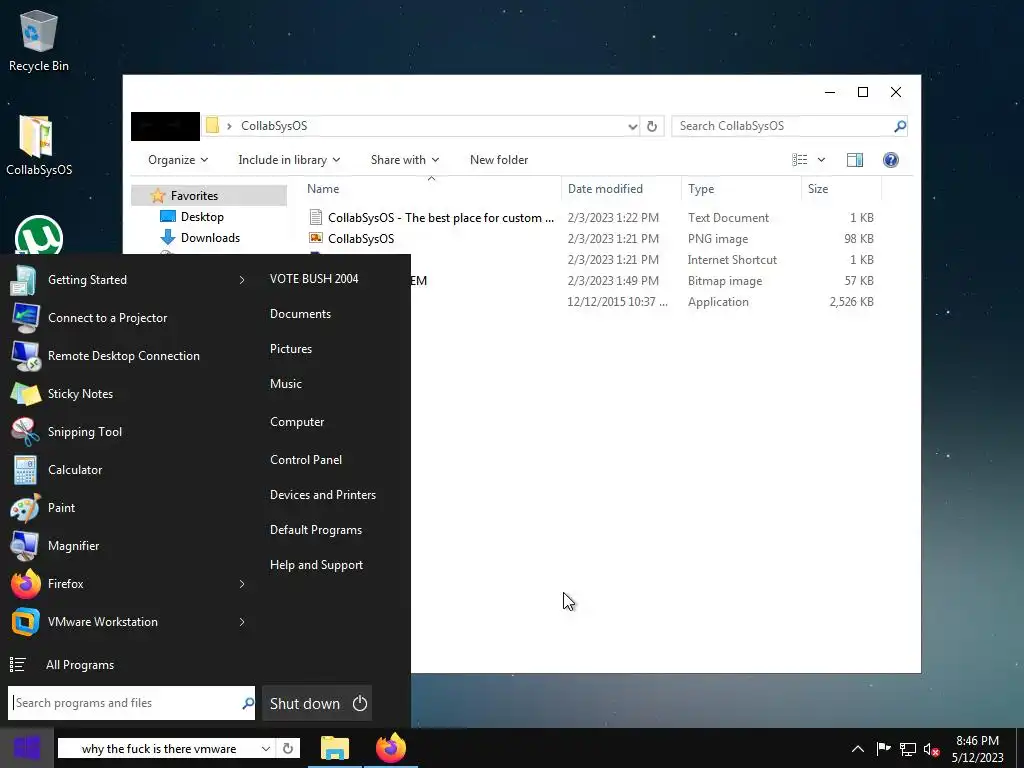Open Calculator from Start menu
This screenshot has height=768, width=1024.
127,470
